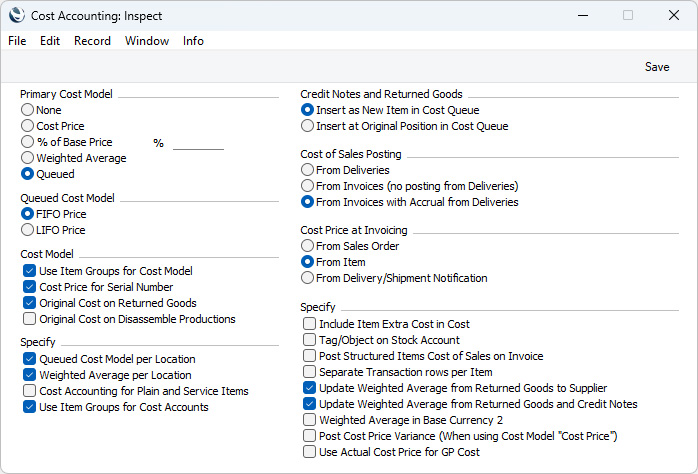Click the Save button
The height and width of the screenshot is (474, 698).
click(657, 67)
